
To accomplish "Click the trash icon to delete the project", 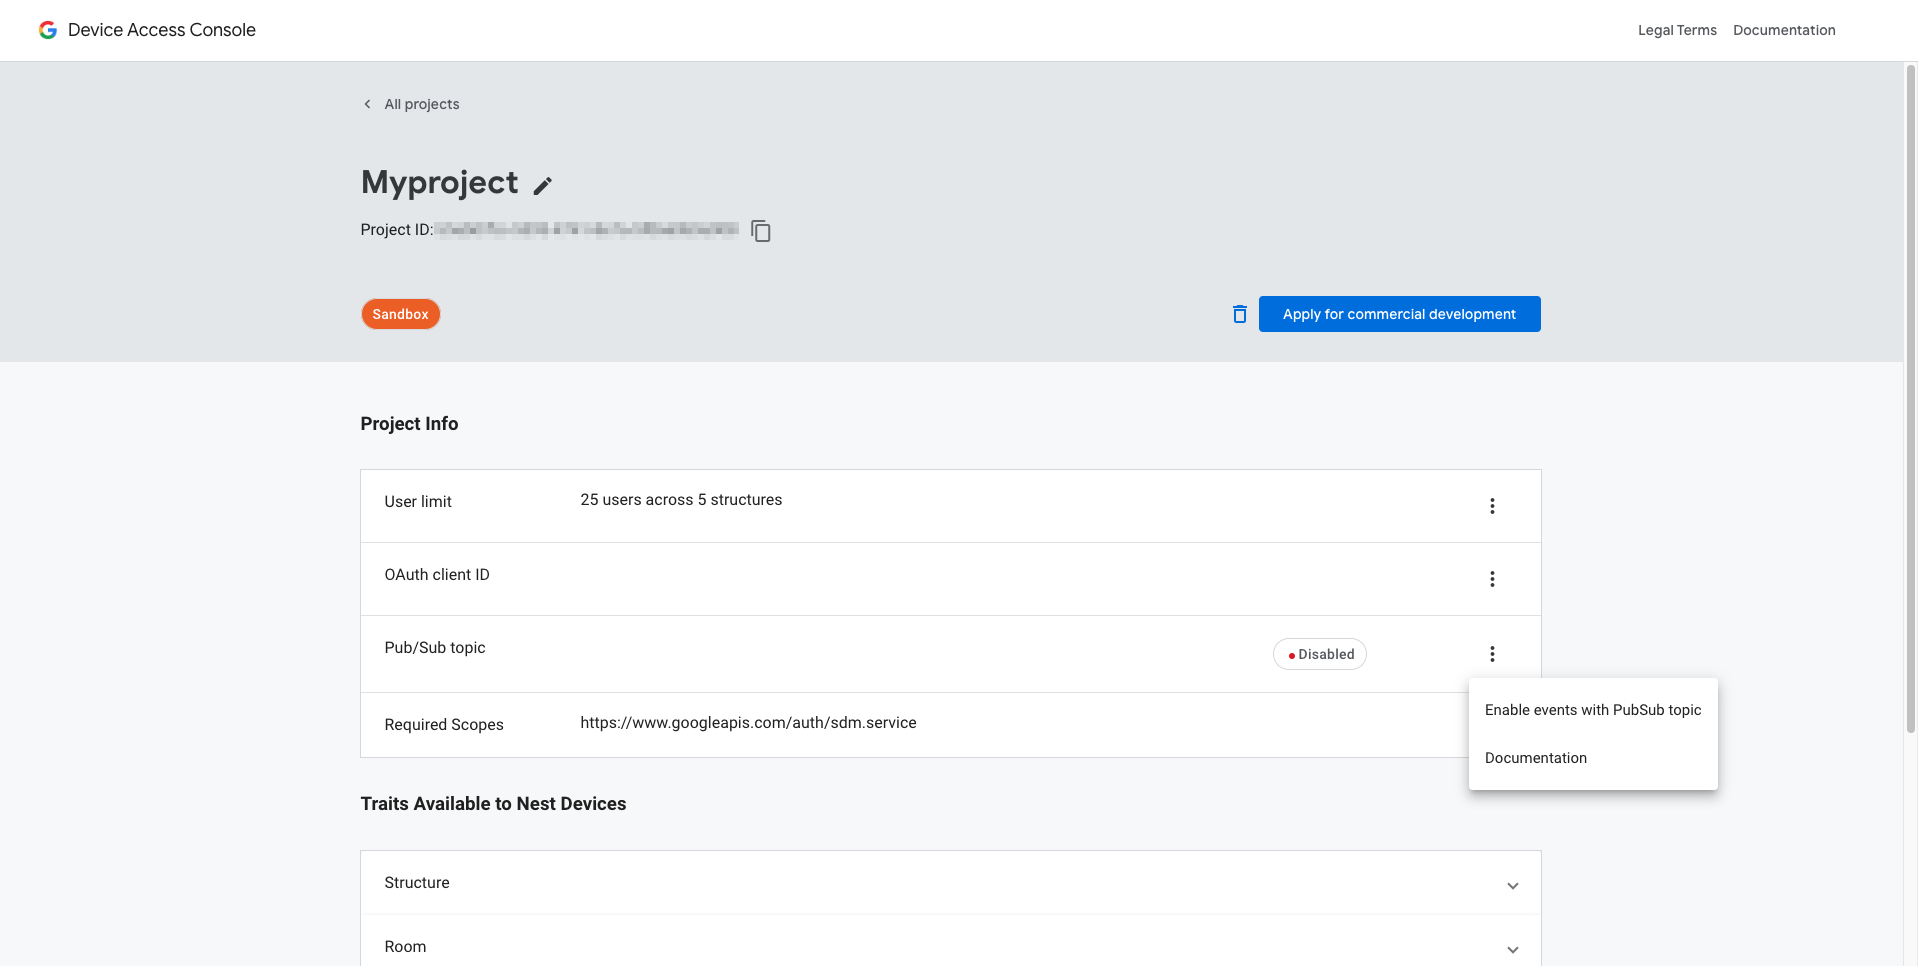I will coord(1239,313).
